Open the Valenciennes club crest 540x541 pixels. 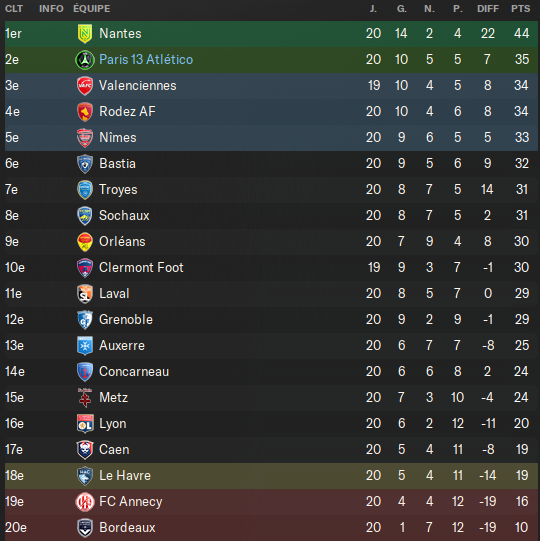click(x=85, y=86)
